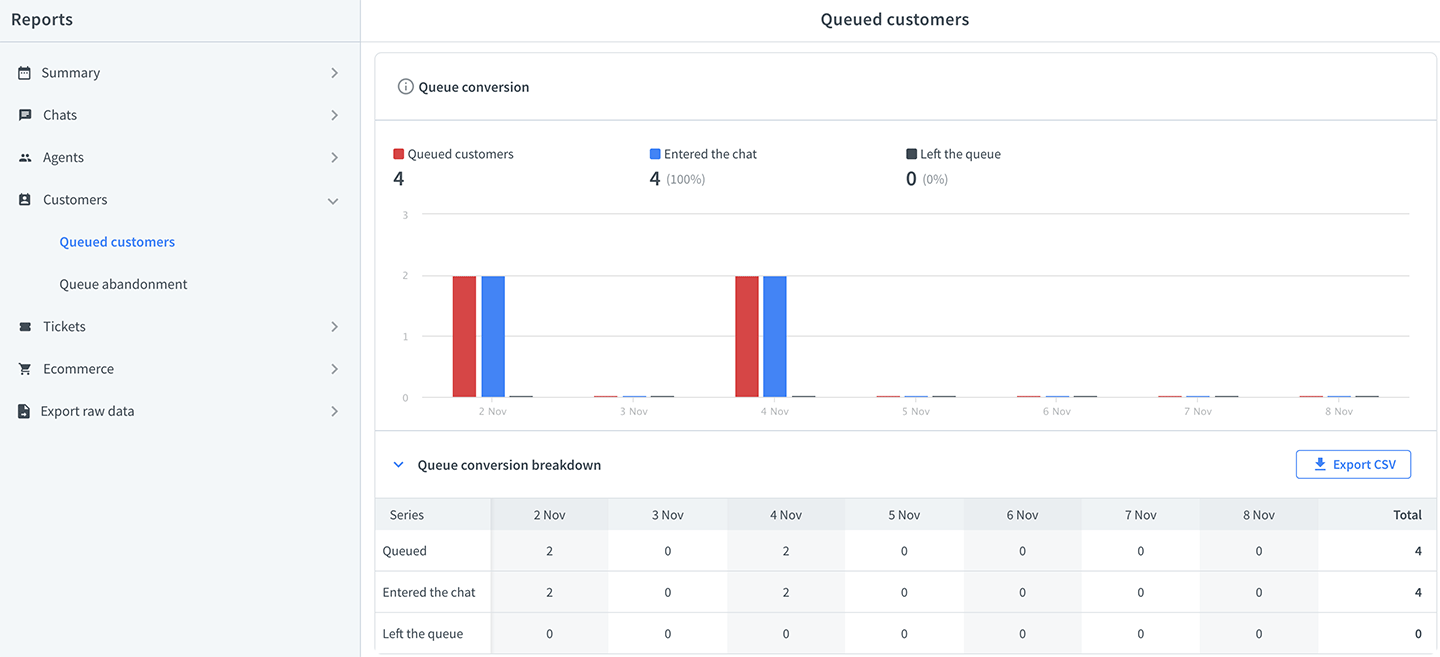This screenshot has height=657, width=1440.
Task: Open the Queued customers report
Action: click(x=117, y=242)
